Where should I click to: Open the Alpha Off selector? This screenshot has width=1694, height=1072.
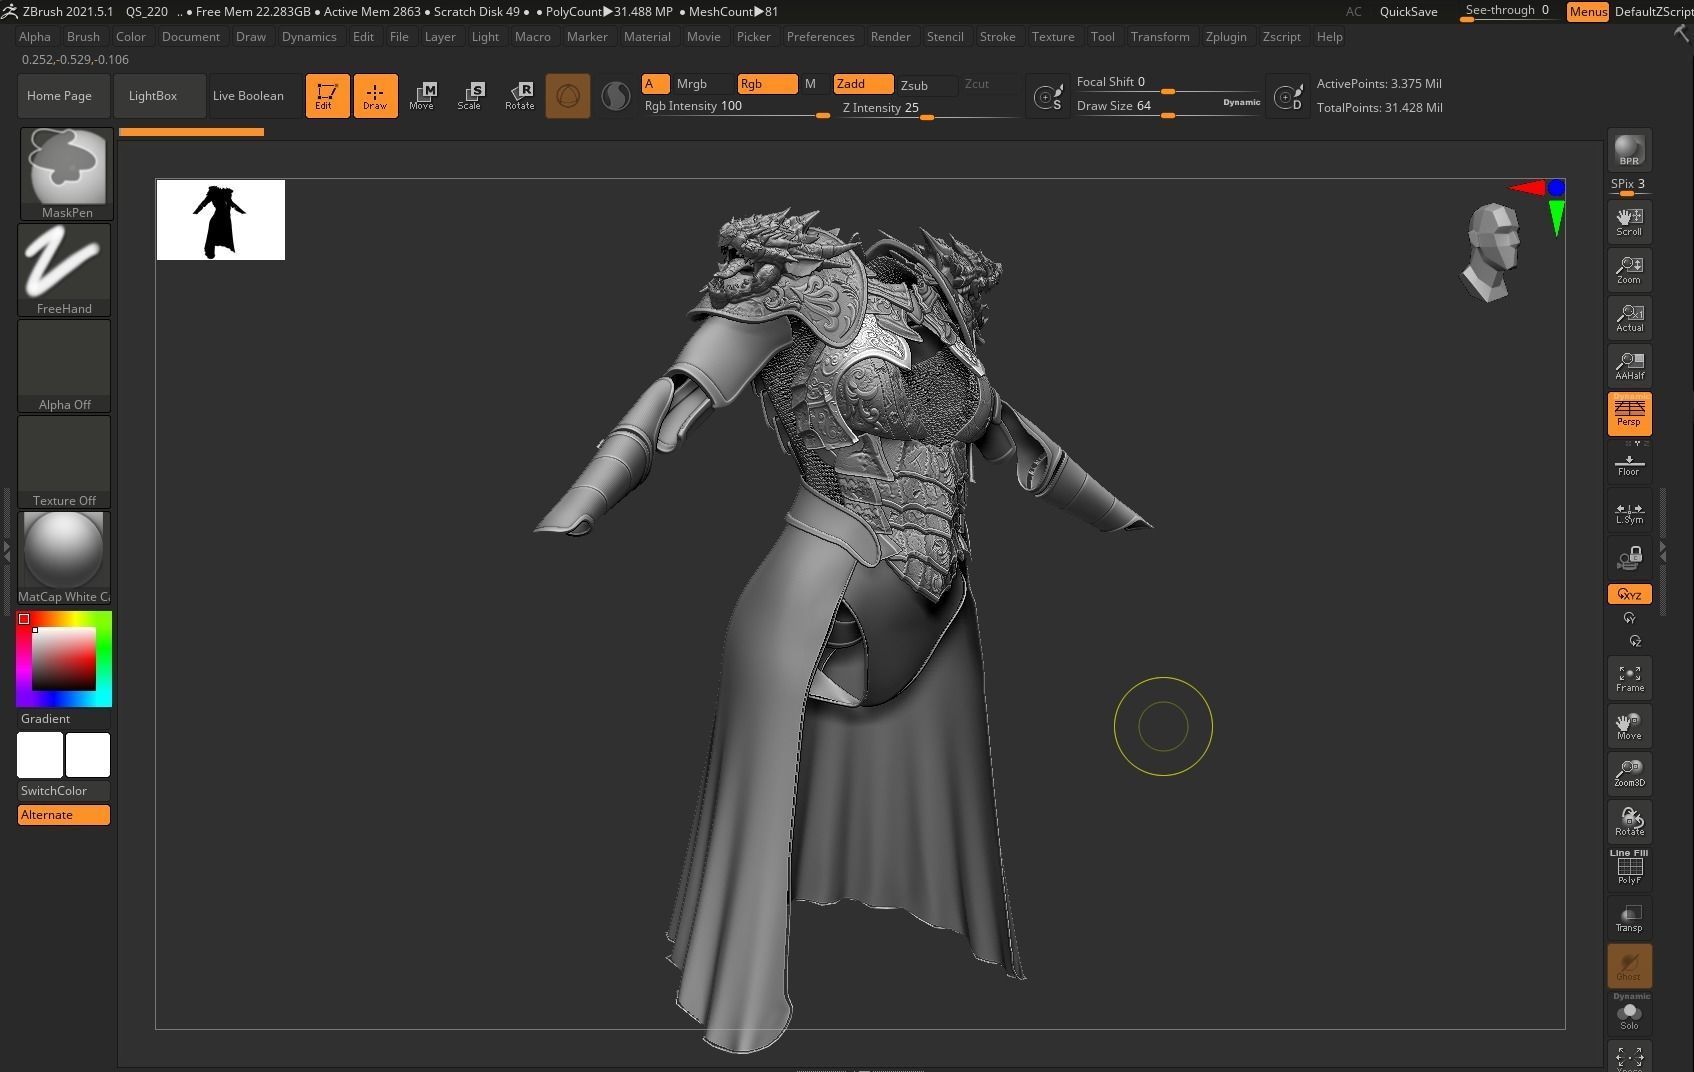point(64,365)
